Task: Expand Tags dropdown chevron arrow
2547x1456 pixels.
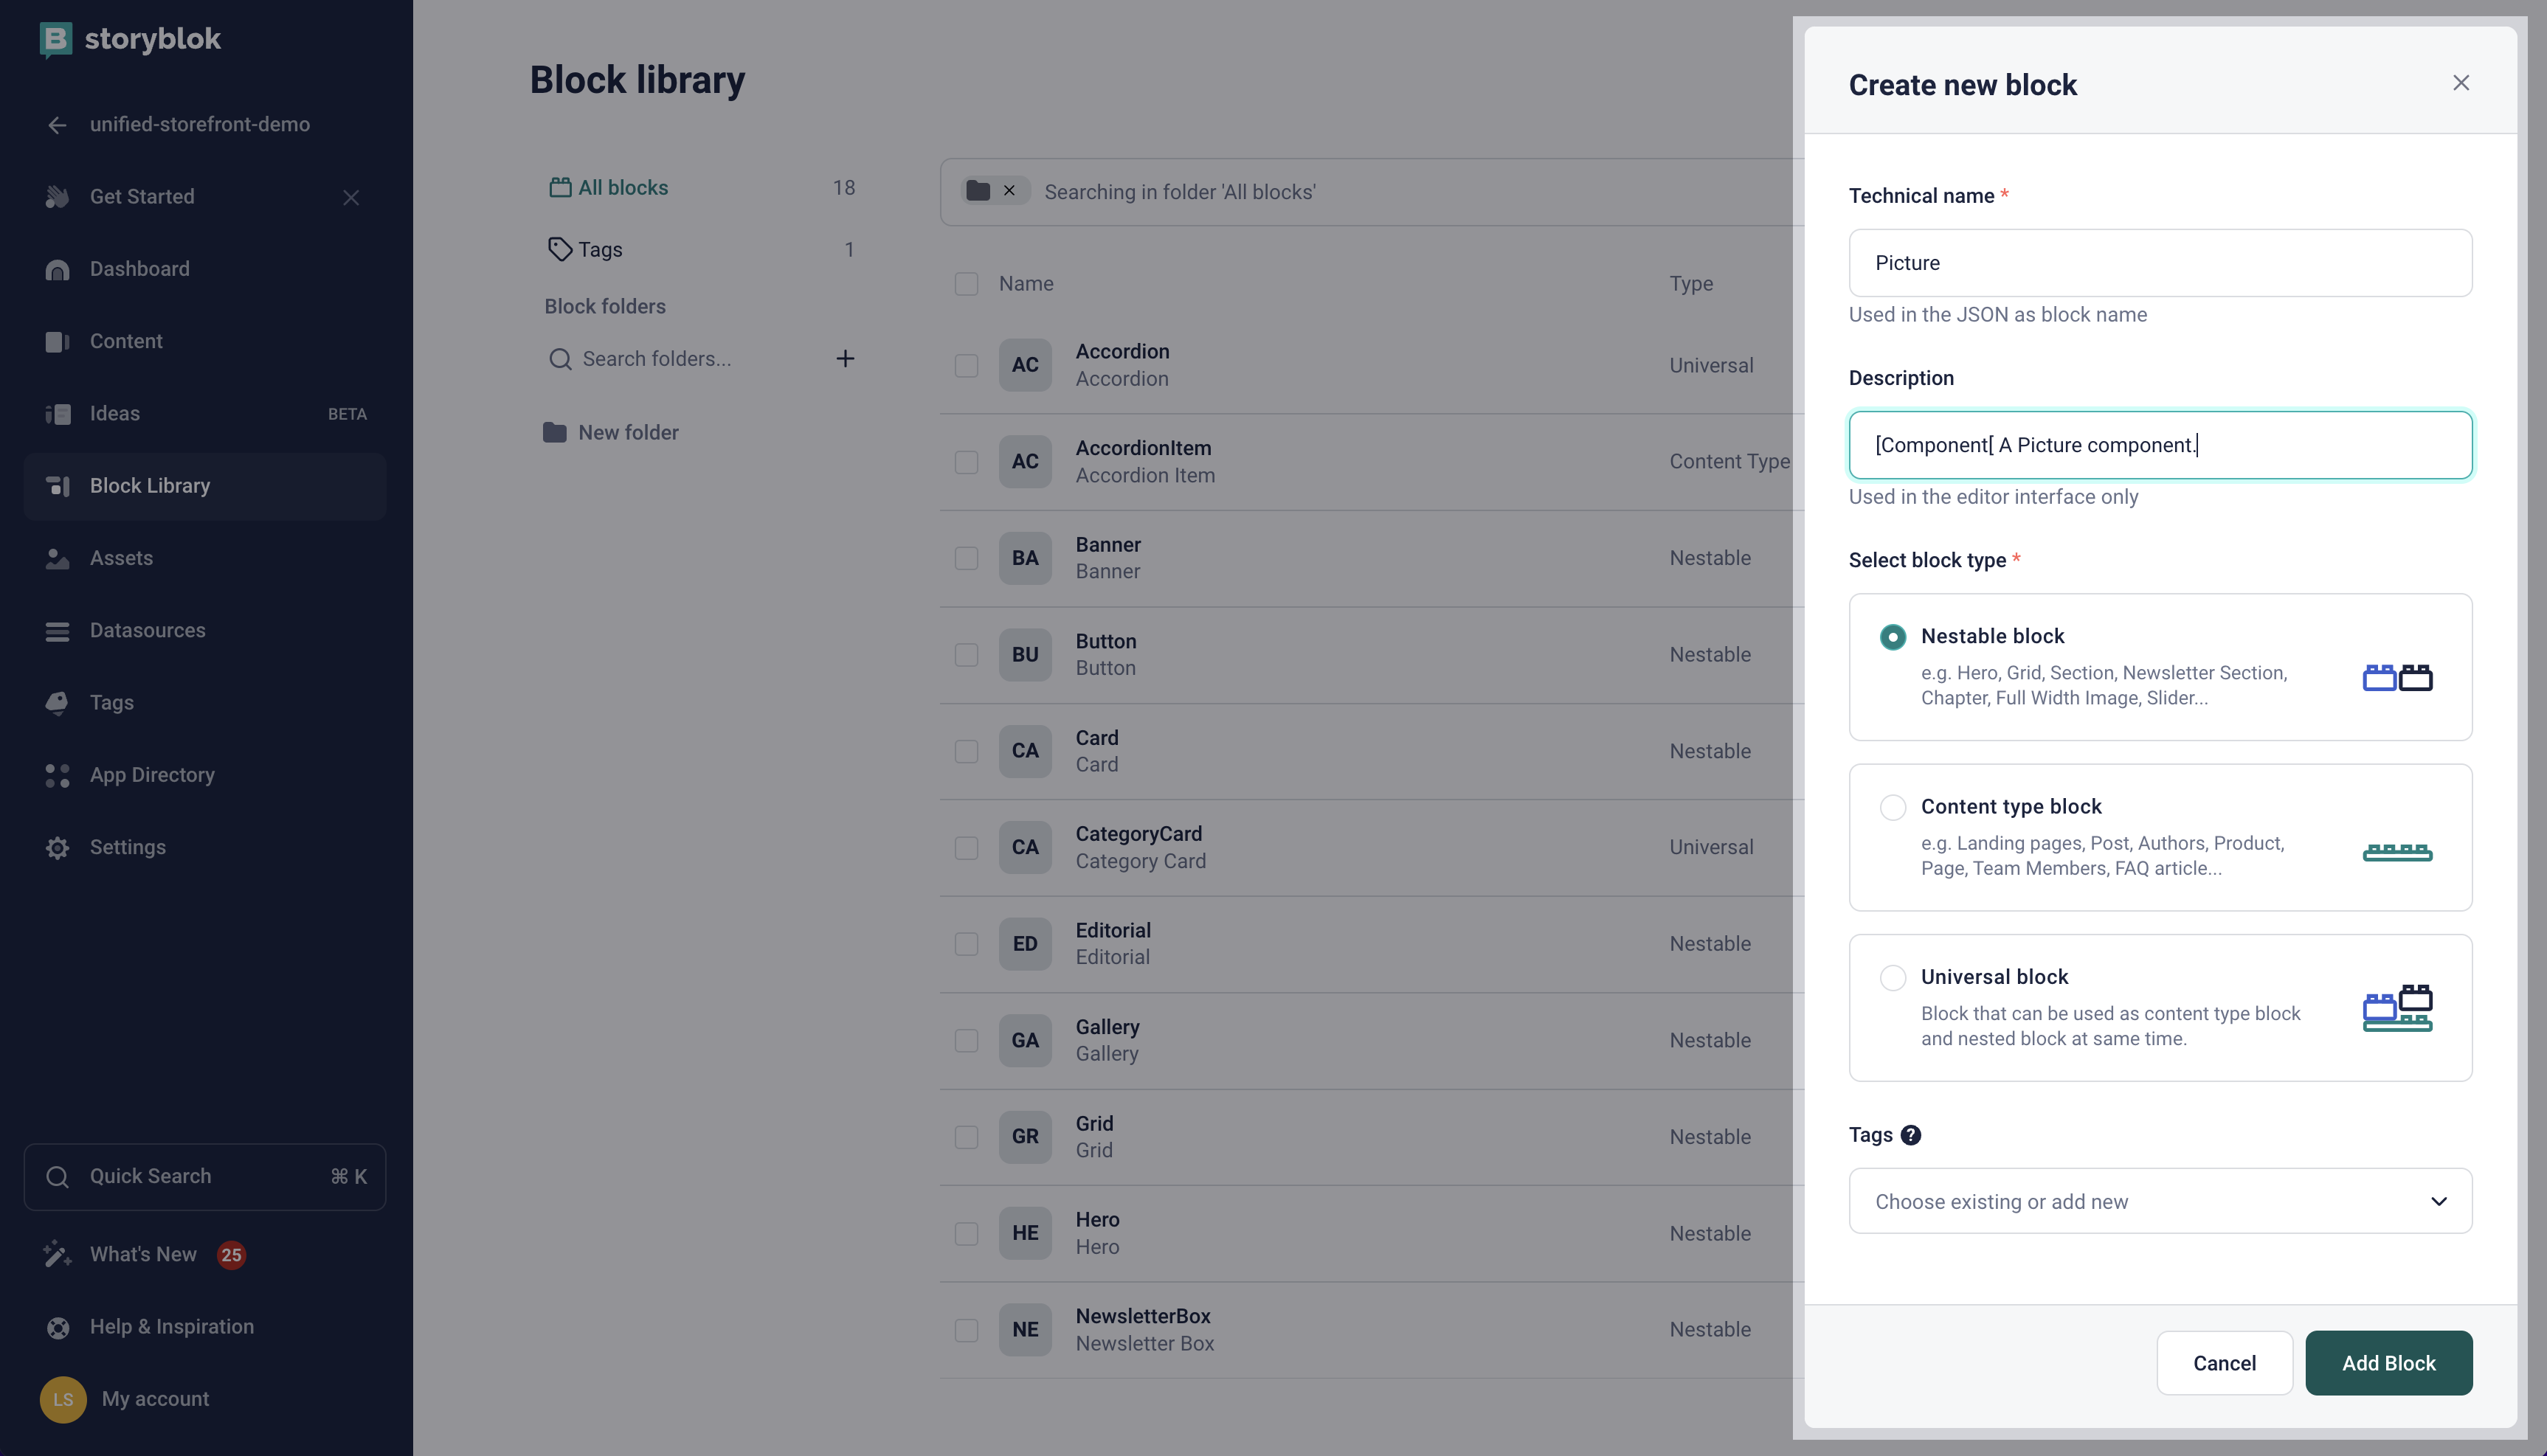Action: tap(2438, 1201)
